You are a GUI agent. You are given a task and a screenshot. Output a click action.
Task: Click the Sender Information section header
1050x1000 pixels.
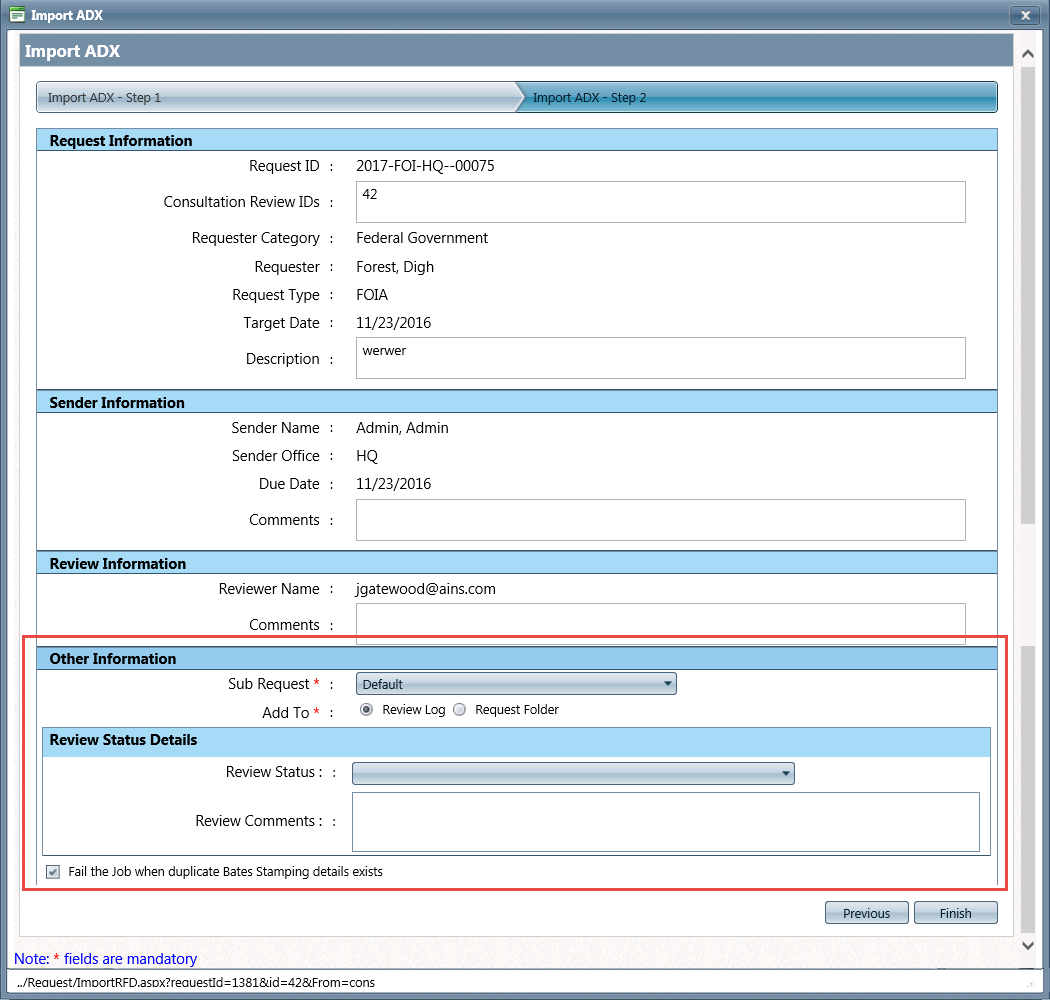click(x=516, y=403)
